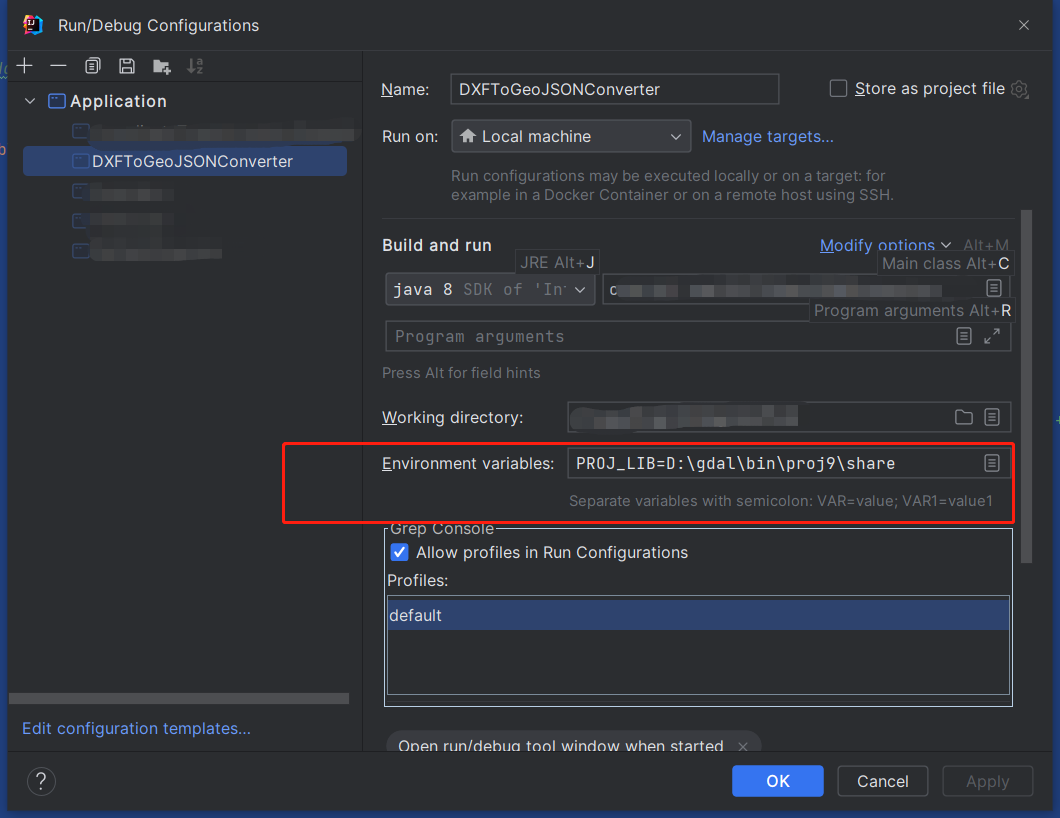Browse for working directory folder

click(x=963, y=417)
